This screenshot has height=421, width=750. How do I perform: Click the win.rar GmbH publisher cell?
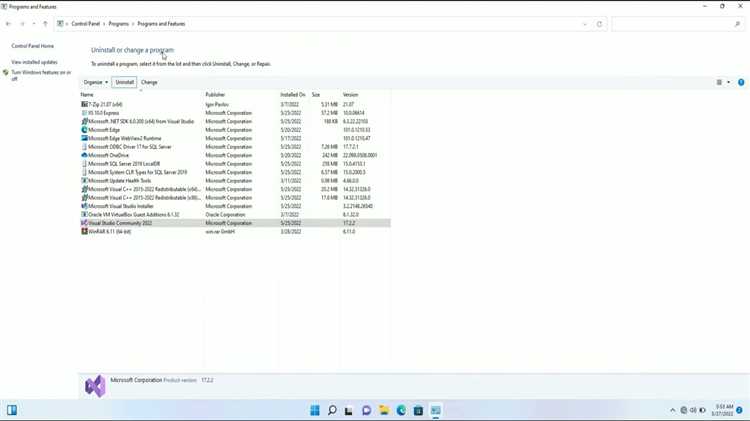(x=220, y=232)
